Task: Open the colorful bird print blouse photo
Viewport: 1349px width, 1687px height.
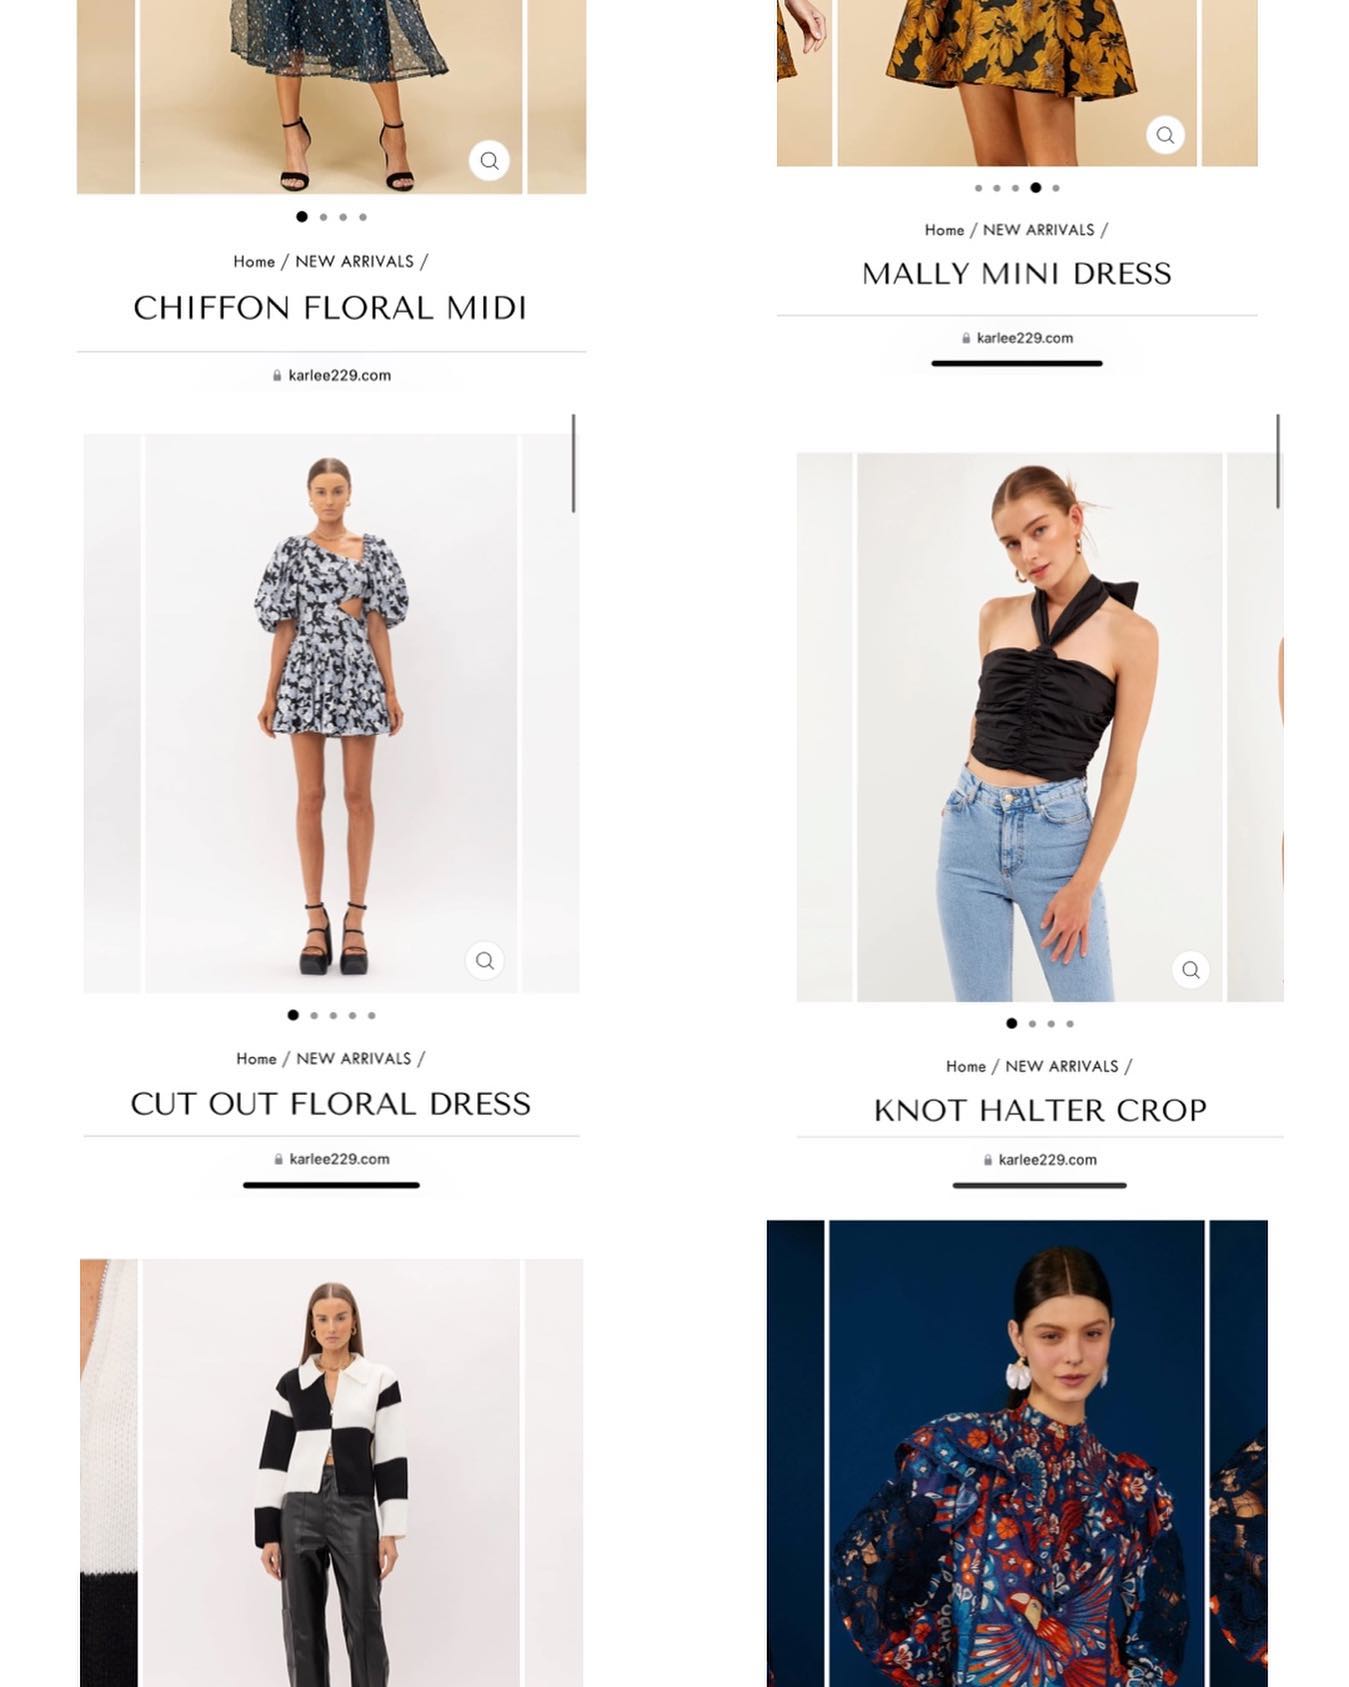Action: 1017,1453
